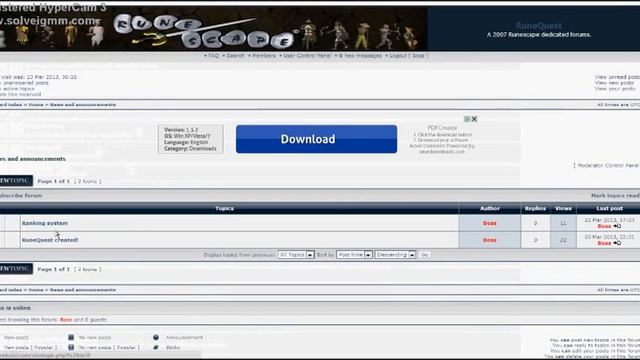640x360 pixels.
Task: Click the upper Page 1 of 1 text
Action: coord(53,181)
